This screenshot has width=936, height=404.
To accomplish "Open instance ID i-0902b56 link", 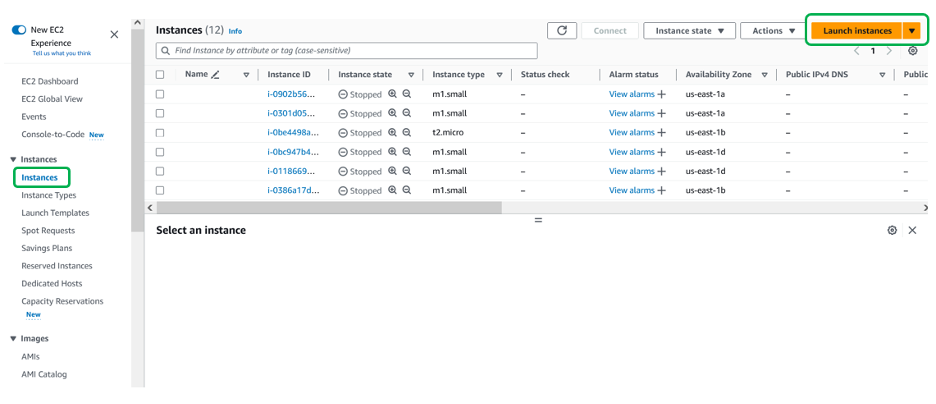I will point(290,94).
